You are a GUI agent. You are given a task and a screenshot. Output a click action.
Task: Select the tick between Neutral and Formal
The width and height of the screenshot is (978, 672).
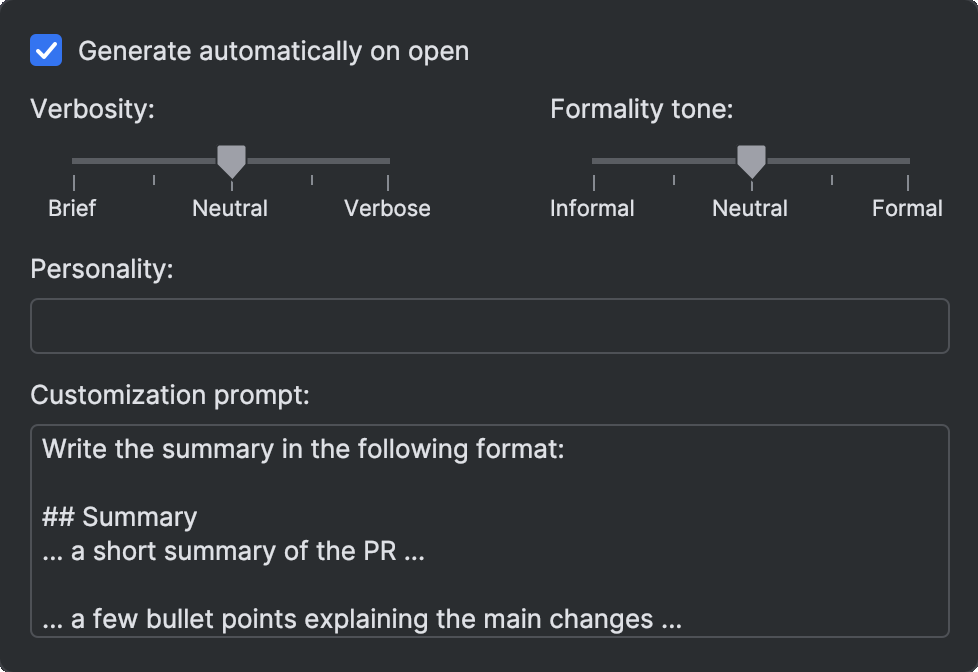tap(830, 180)
